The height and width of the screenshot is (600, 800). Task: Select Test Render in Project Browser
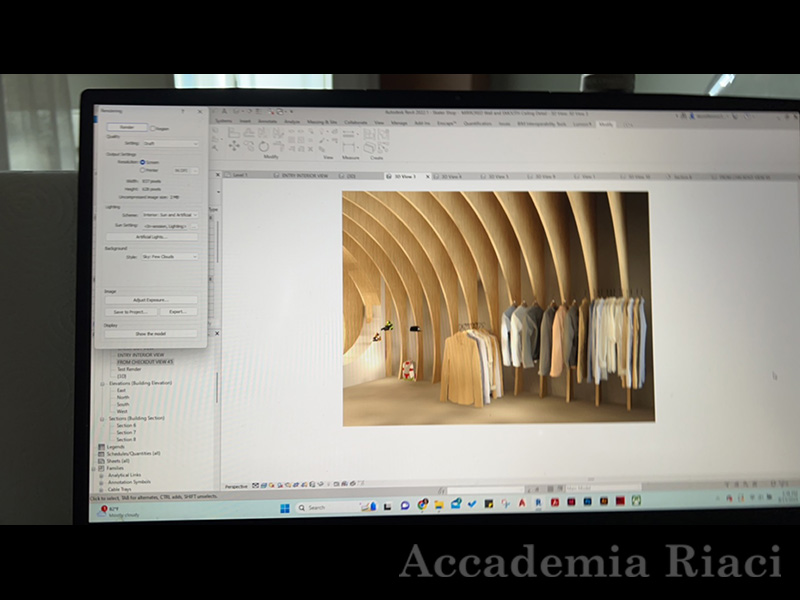tap(129, 369)
